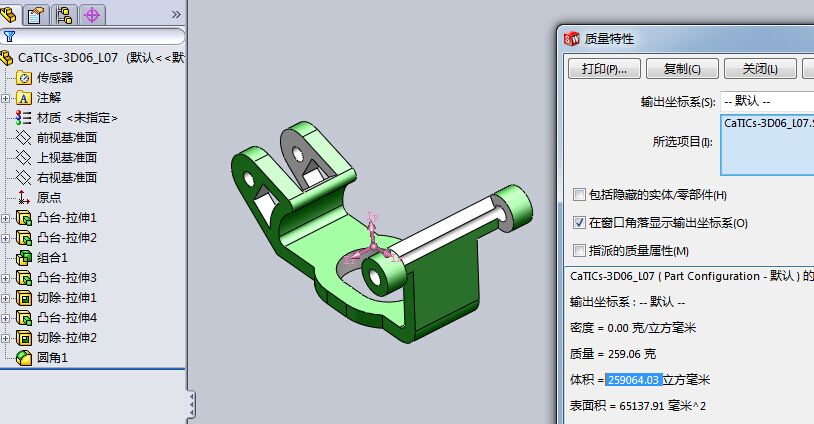Enable 包括隐藏的实体/零部件 checkbox

tap(579, 195)
